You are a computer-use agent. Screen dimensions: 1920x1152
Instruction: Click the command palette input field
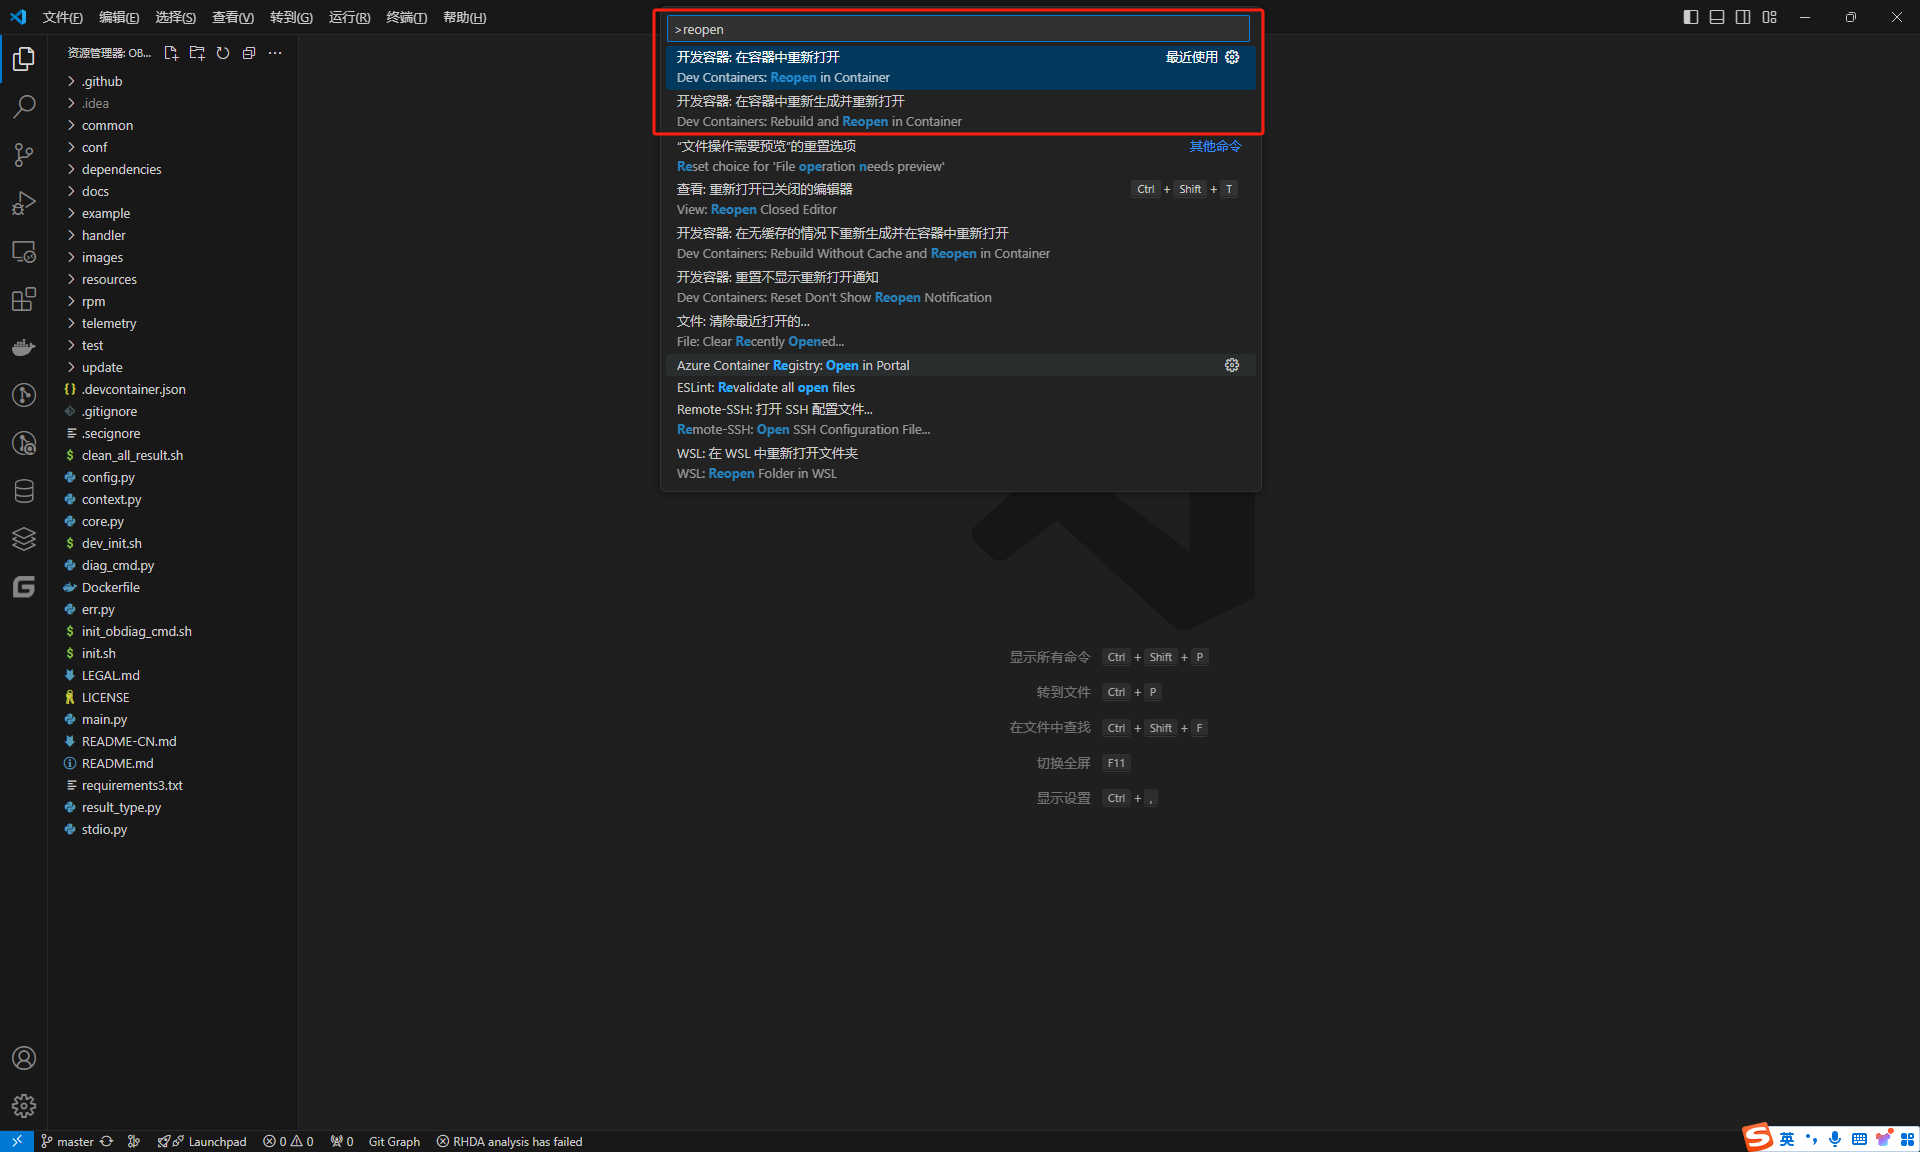[958, 29]
